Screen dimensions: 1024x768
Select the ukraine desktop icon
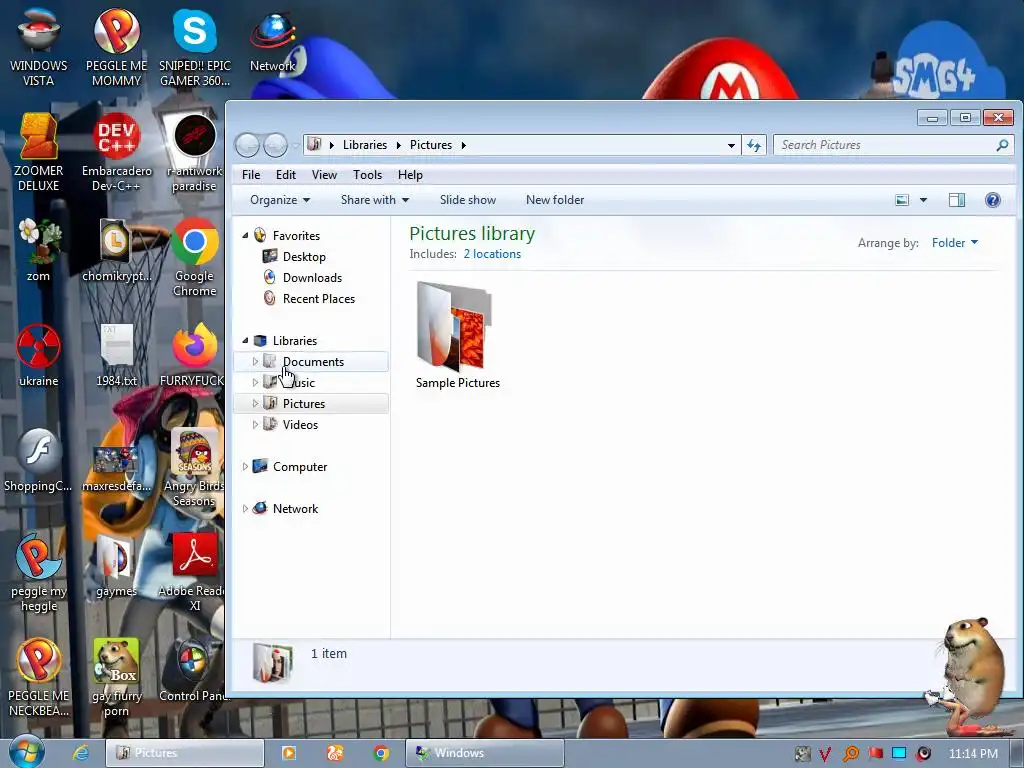(39, 355)
